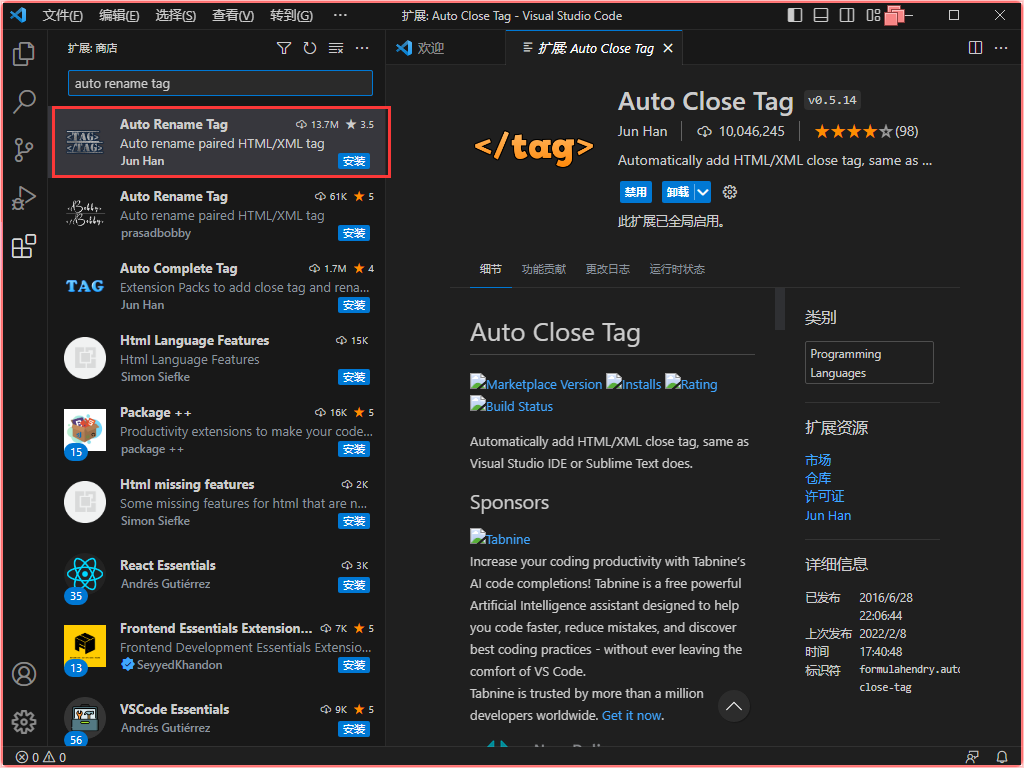Install the Html Language Features extension

354,377
